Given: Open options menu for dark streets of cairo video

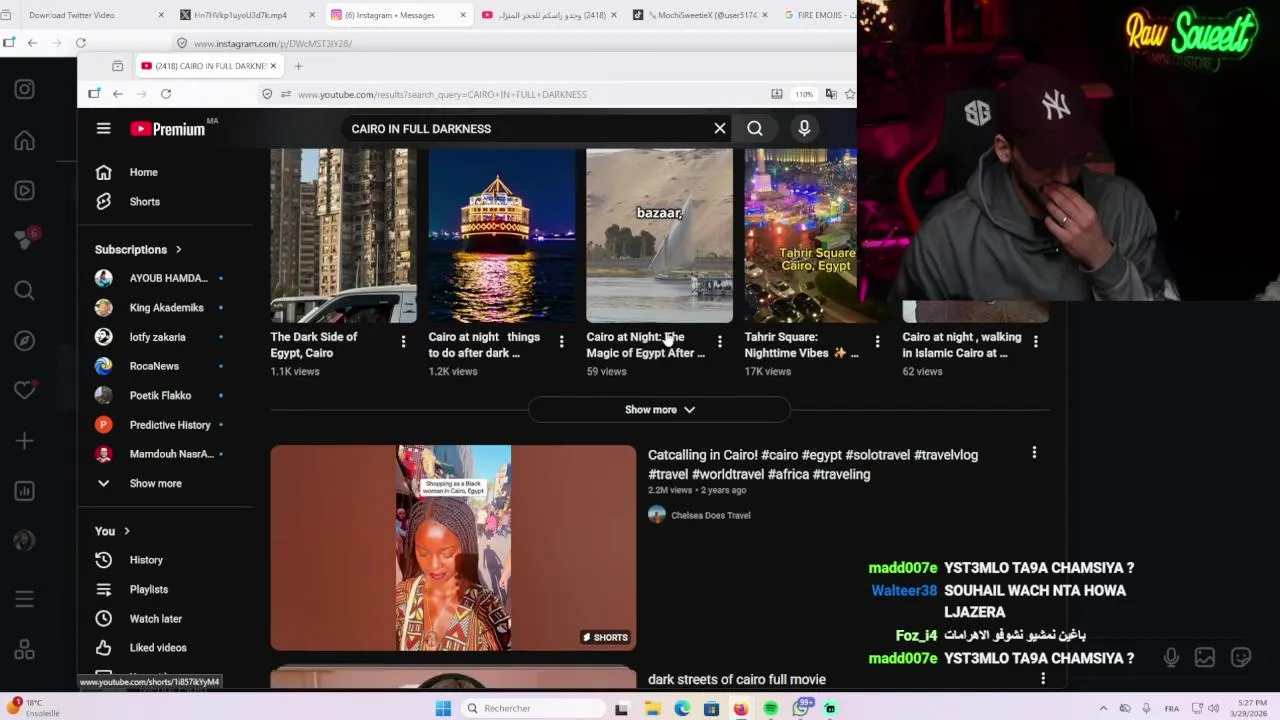Looking at the screenshot, I should (1042, 679).
